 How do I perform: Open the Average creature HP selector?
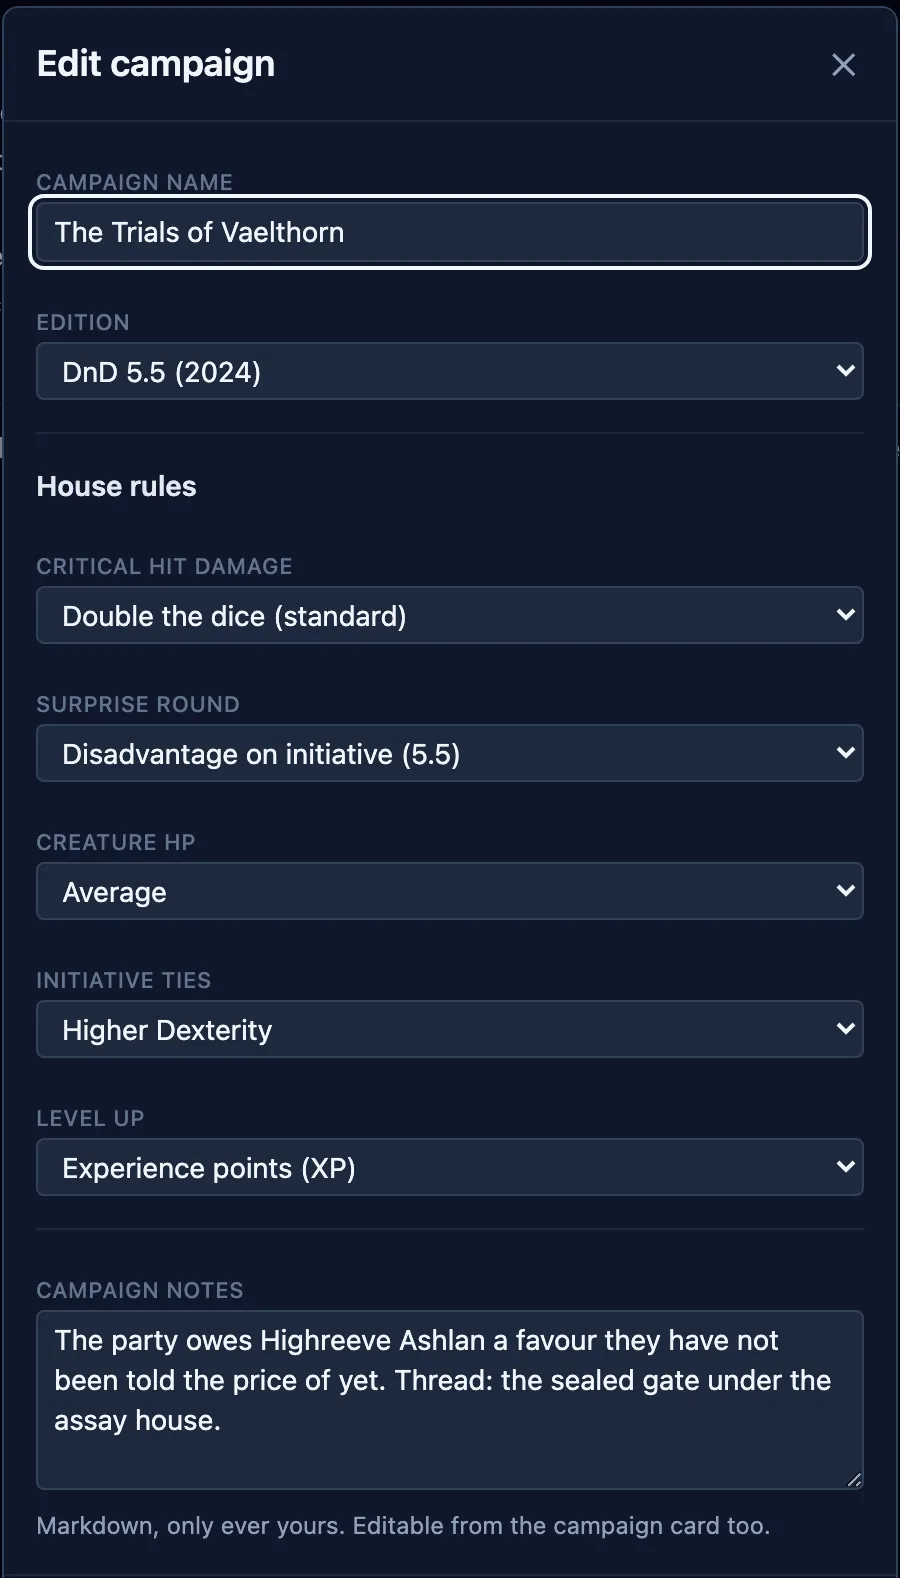click(x=450, y=891)
